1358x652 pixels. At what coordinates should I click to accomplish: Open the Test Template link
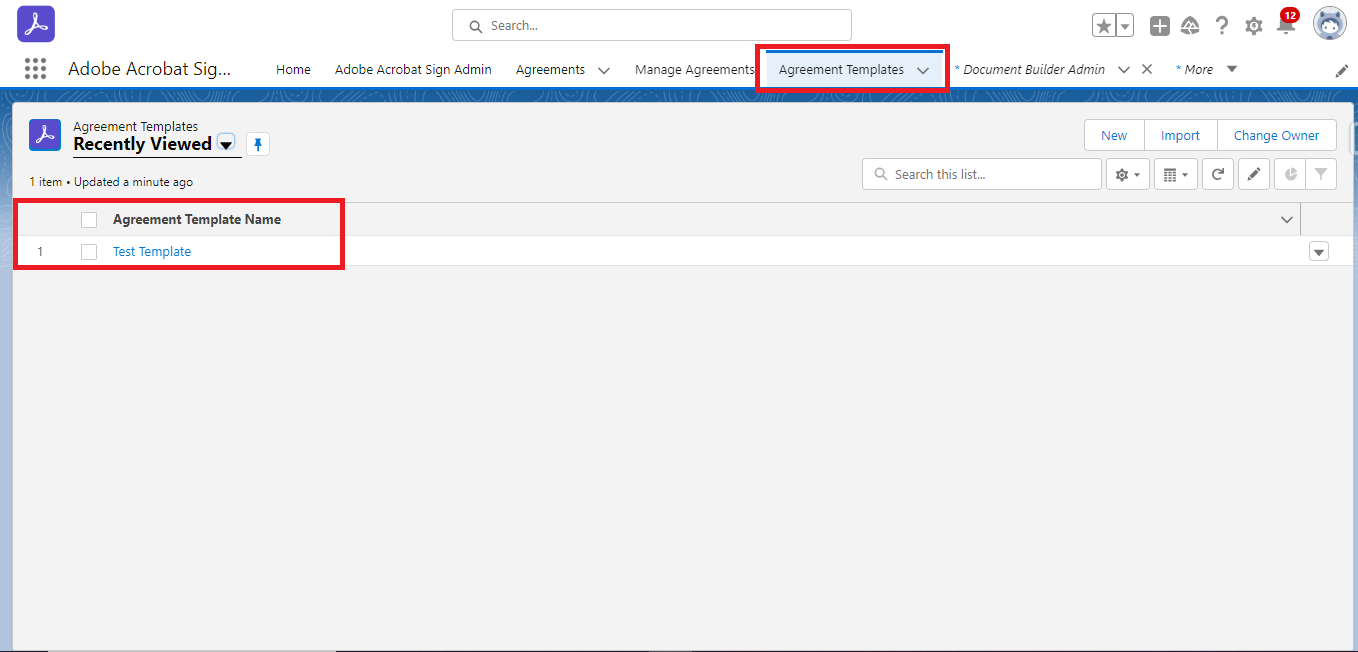(152, 252)
